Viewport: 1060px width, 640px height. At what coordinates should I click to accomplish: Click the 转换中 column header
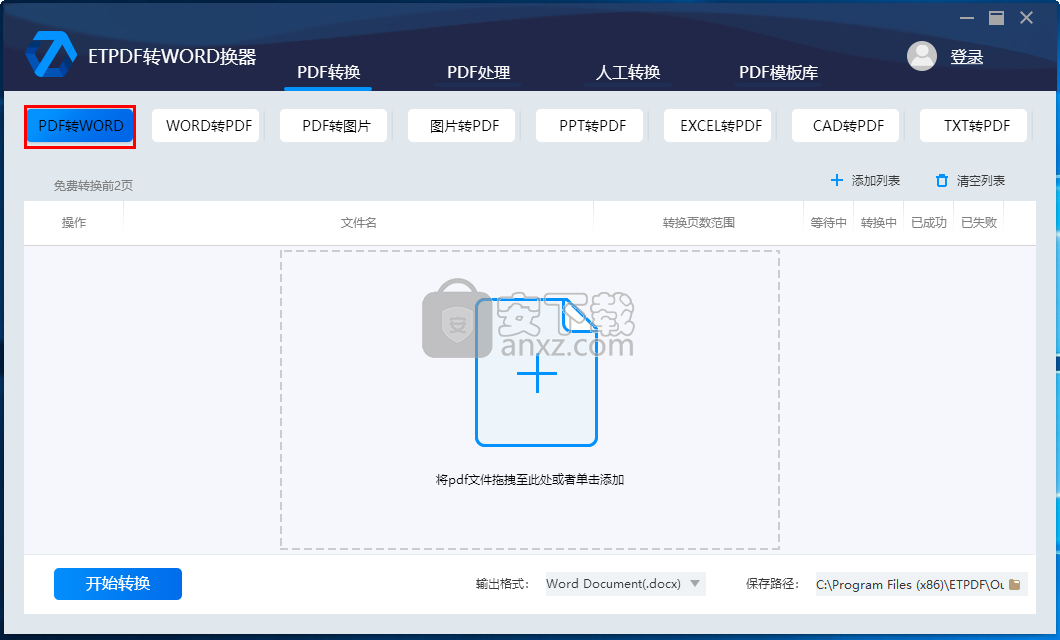click(x=878, y=223)
